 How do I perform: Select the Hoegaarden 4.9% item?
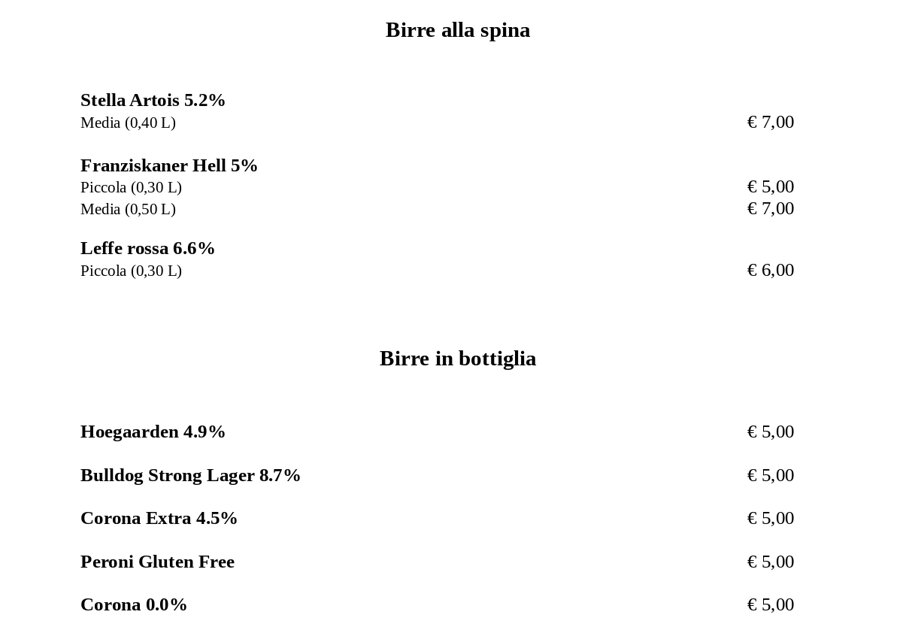(153, 432)
